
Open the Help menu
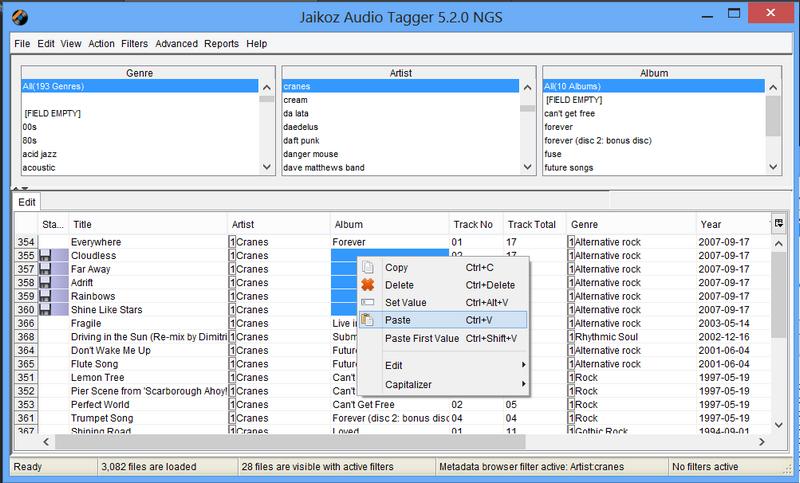coord(256,44)
